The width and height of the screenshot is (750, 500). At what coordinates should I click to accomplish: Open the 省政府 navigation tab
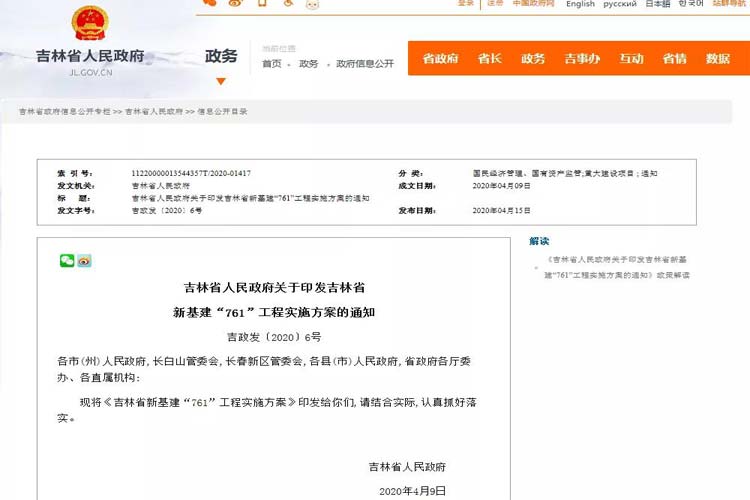pyautogui.click(x=440, y=58)
